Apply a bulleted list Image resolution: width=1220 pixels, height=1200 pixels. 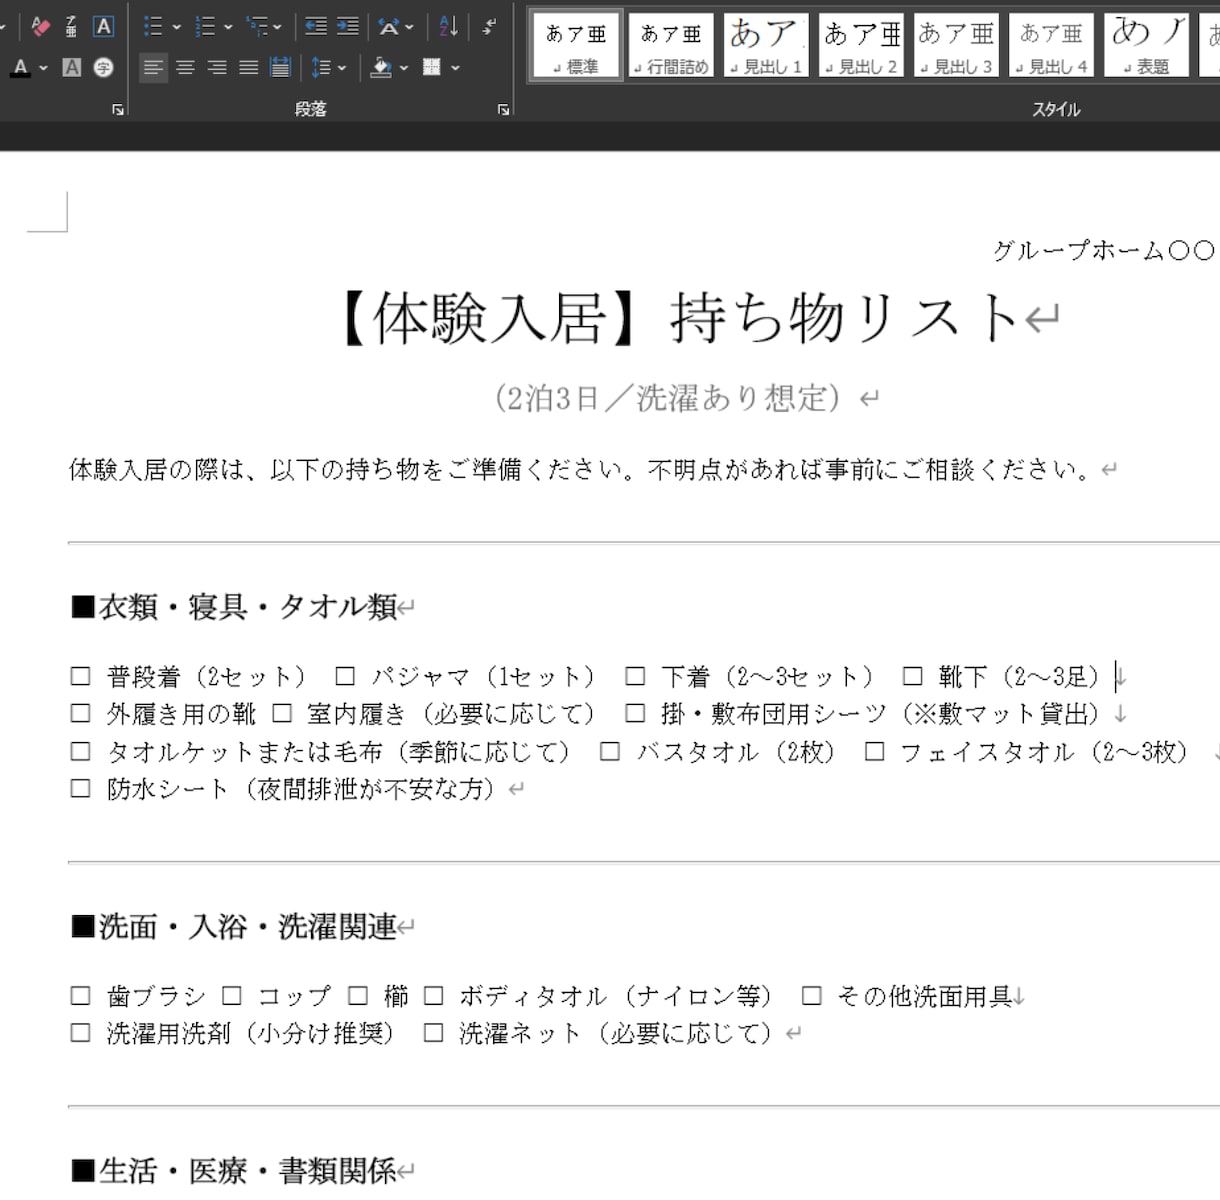coord(153,27)
